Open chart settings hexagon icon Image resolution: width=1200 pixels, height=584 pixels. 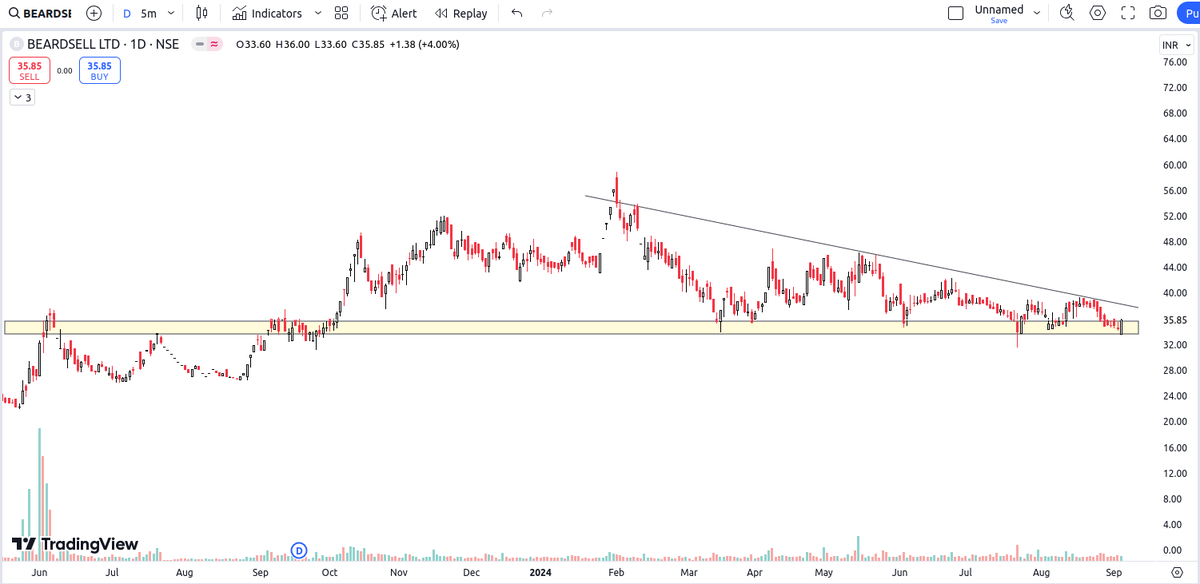pos(1098,13)
